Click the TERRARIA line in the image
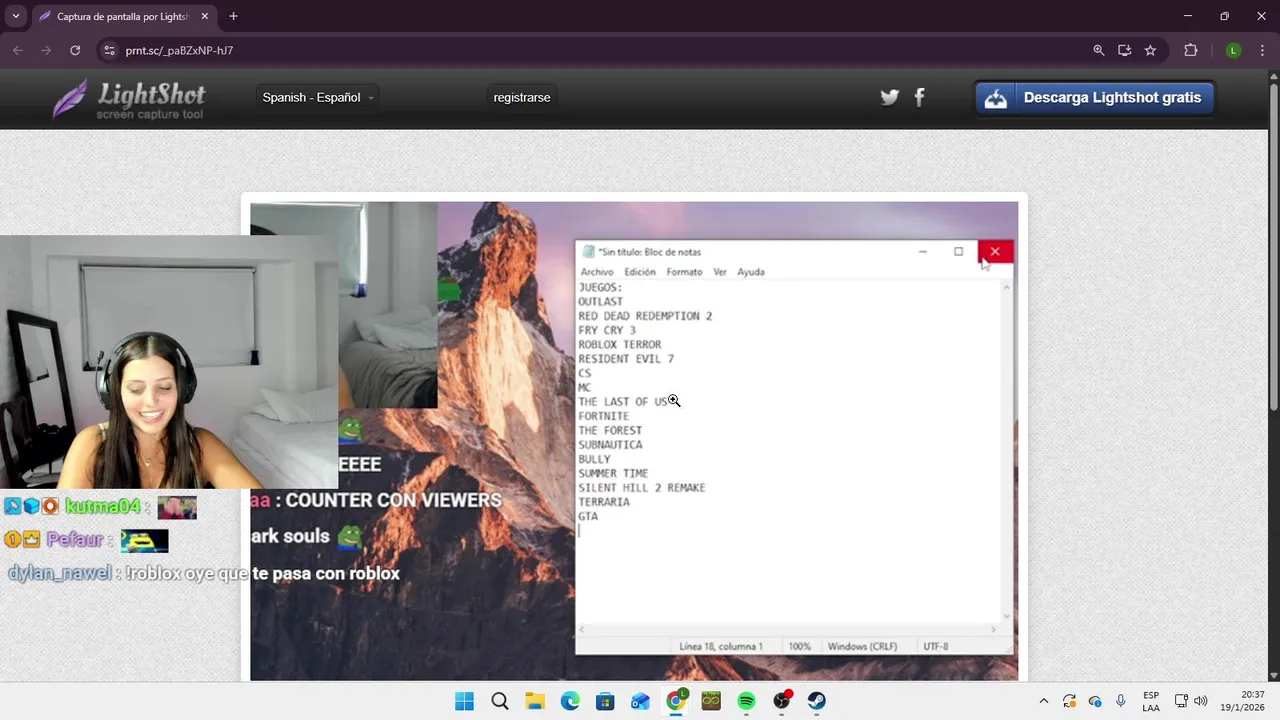This screenshot has height=720, width=1280. (x=604, y=502)
